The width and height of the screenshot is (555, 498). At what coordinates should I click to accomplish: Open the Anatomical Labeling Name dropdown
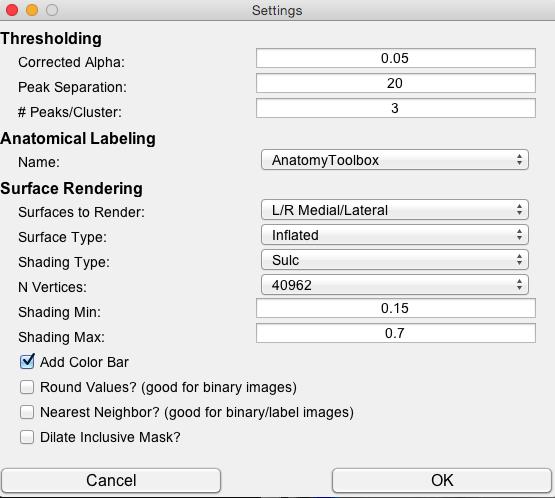point(395,160)
